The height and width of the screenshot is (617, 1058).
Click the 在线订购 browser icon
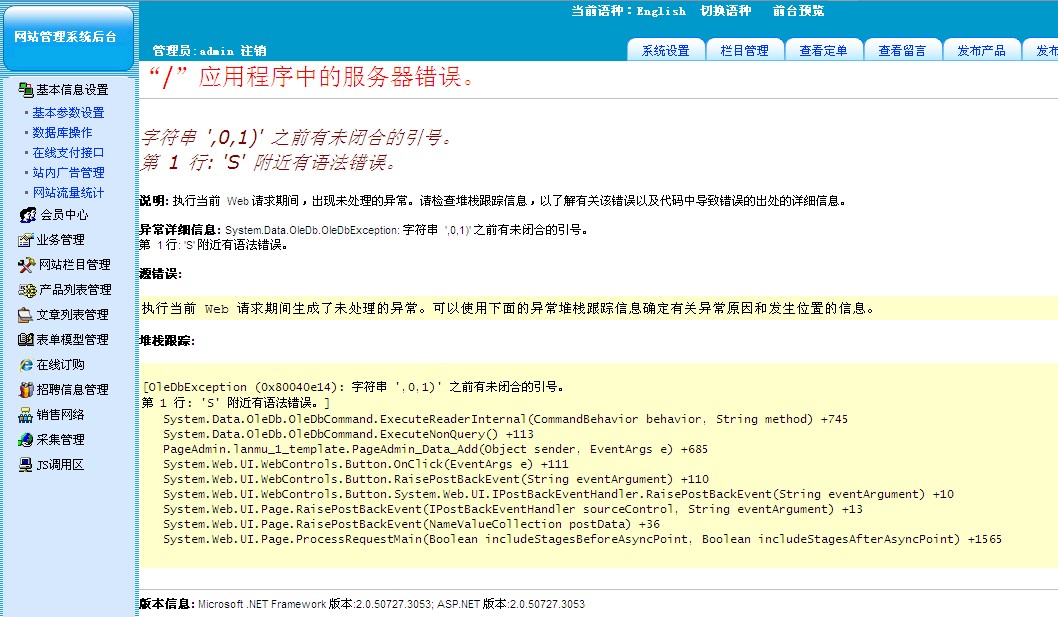26,365
